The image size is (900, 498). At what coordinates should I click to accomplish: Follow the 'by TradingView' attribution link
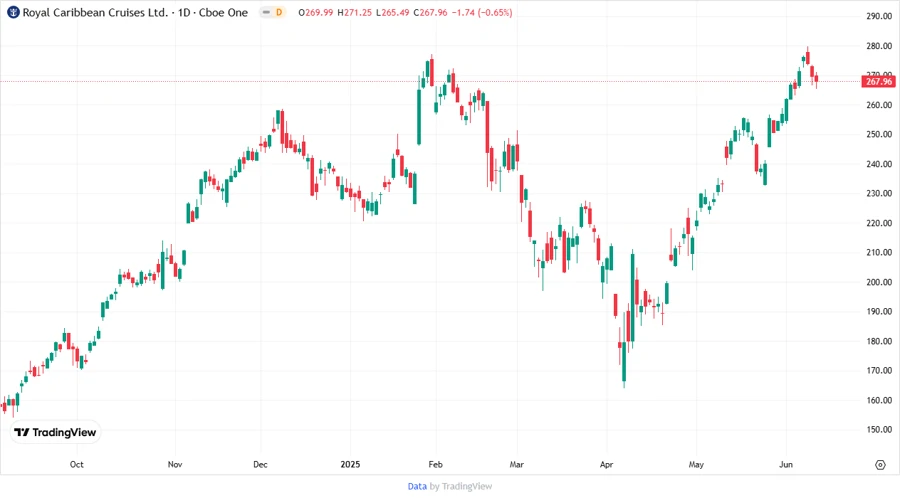click(x=461, y=486)
